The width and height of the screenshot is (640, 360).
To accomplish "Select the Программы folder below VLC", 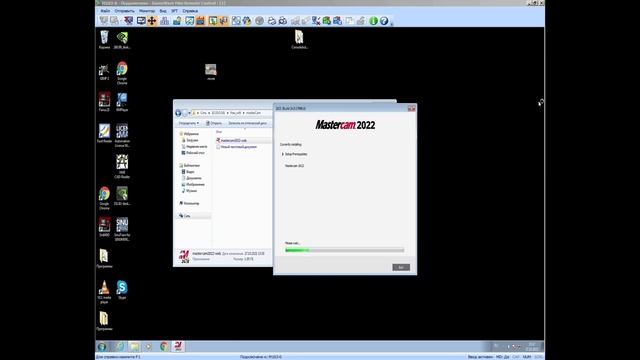I will [104, 321].
